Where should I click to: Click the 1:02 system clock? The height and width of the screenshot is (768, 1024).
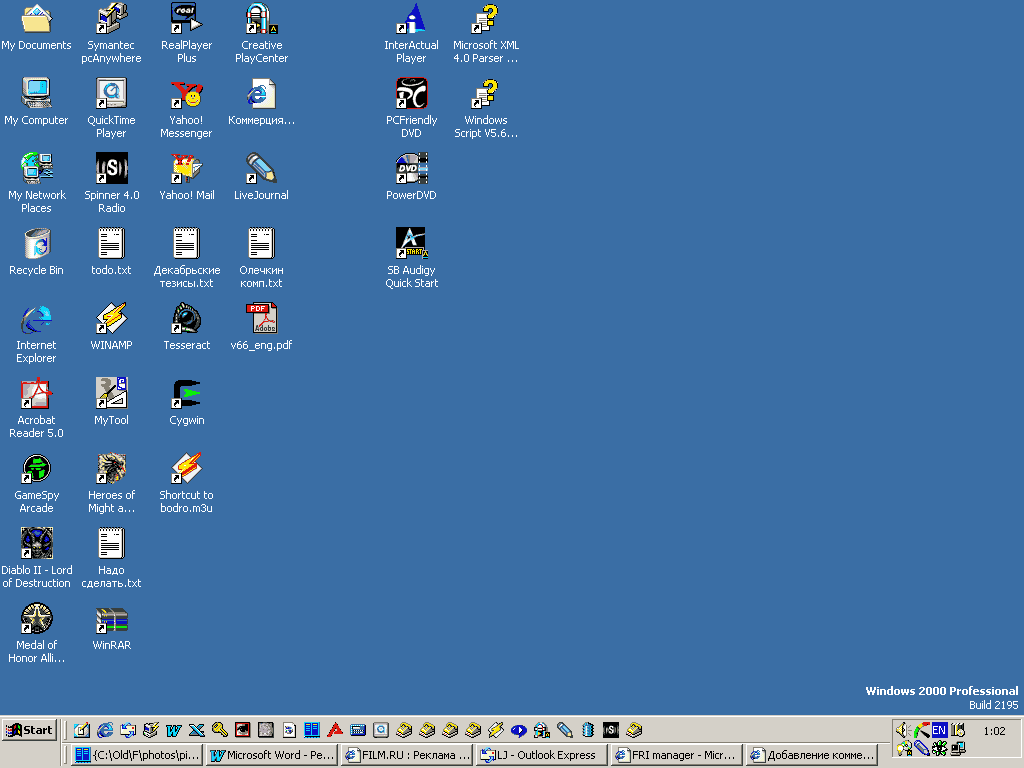(994, 731)
